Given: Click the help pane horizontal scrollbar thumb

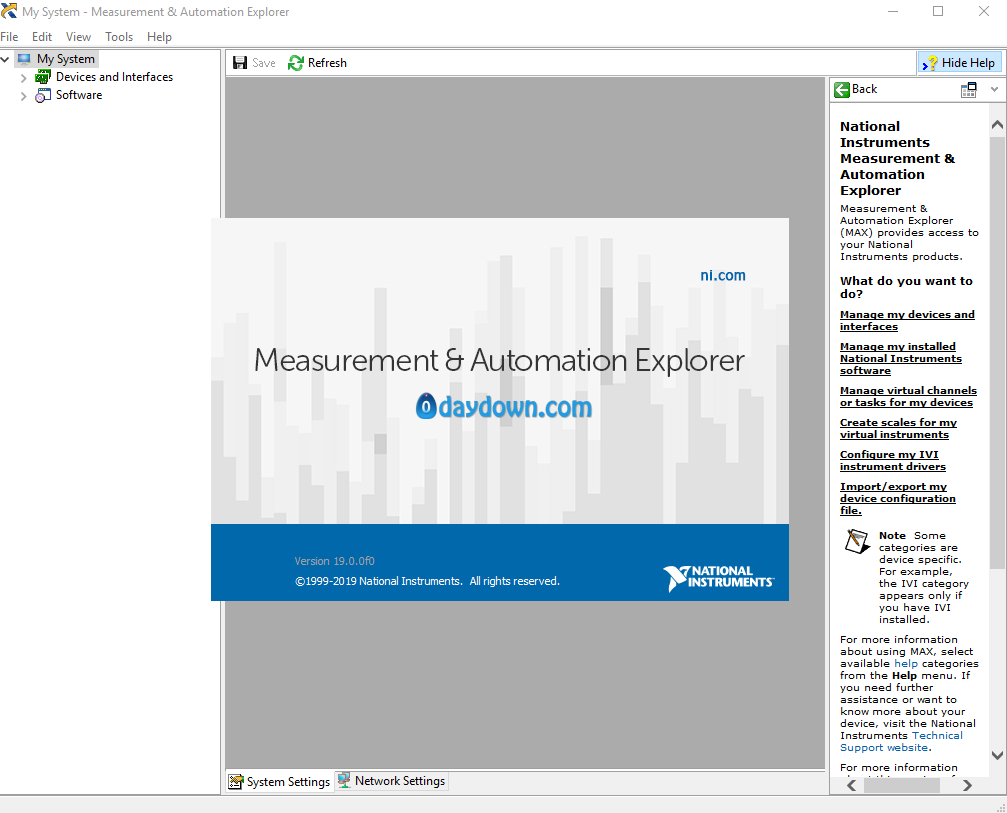Looking at the screenshot, I should click(x=902, y=785).
